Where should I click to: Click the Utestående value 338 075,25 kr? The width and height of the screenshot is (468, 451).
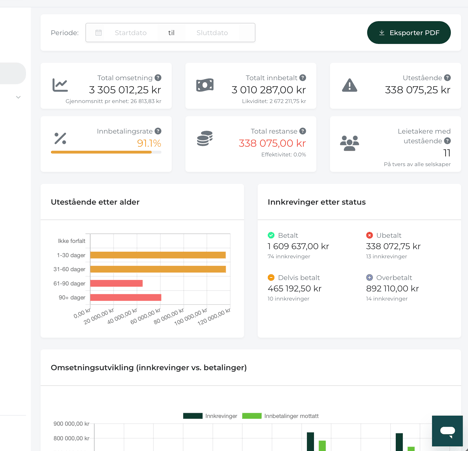[x=418, y=90]
